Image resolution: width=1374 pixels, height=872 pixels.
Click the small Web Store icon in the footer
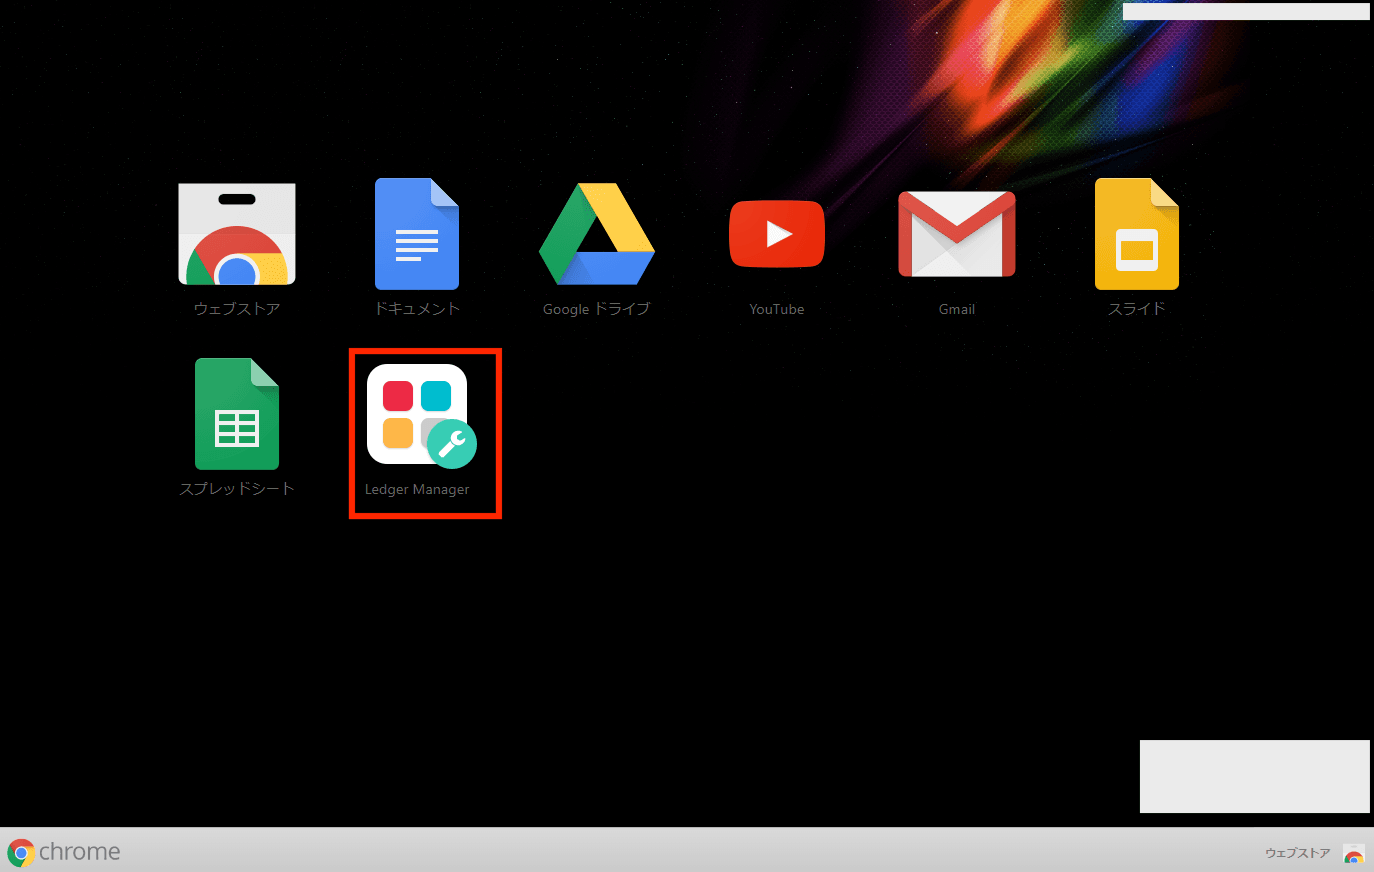point(1353,854)
